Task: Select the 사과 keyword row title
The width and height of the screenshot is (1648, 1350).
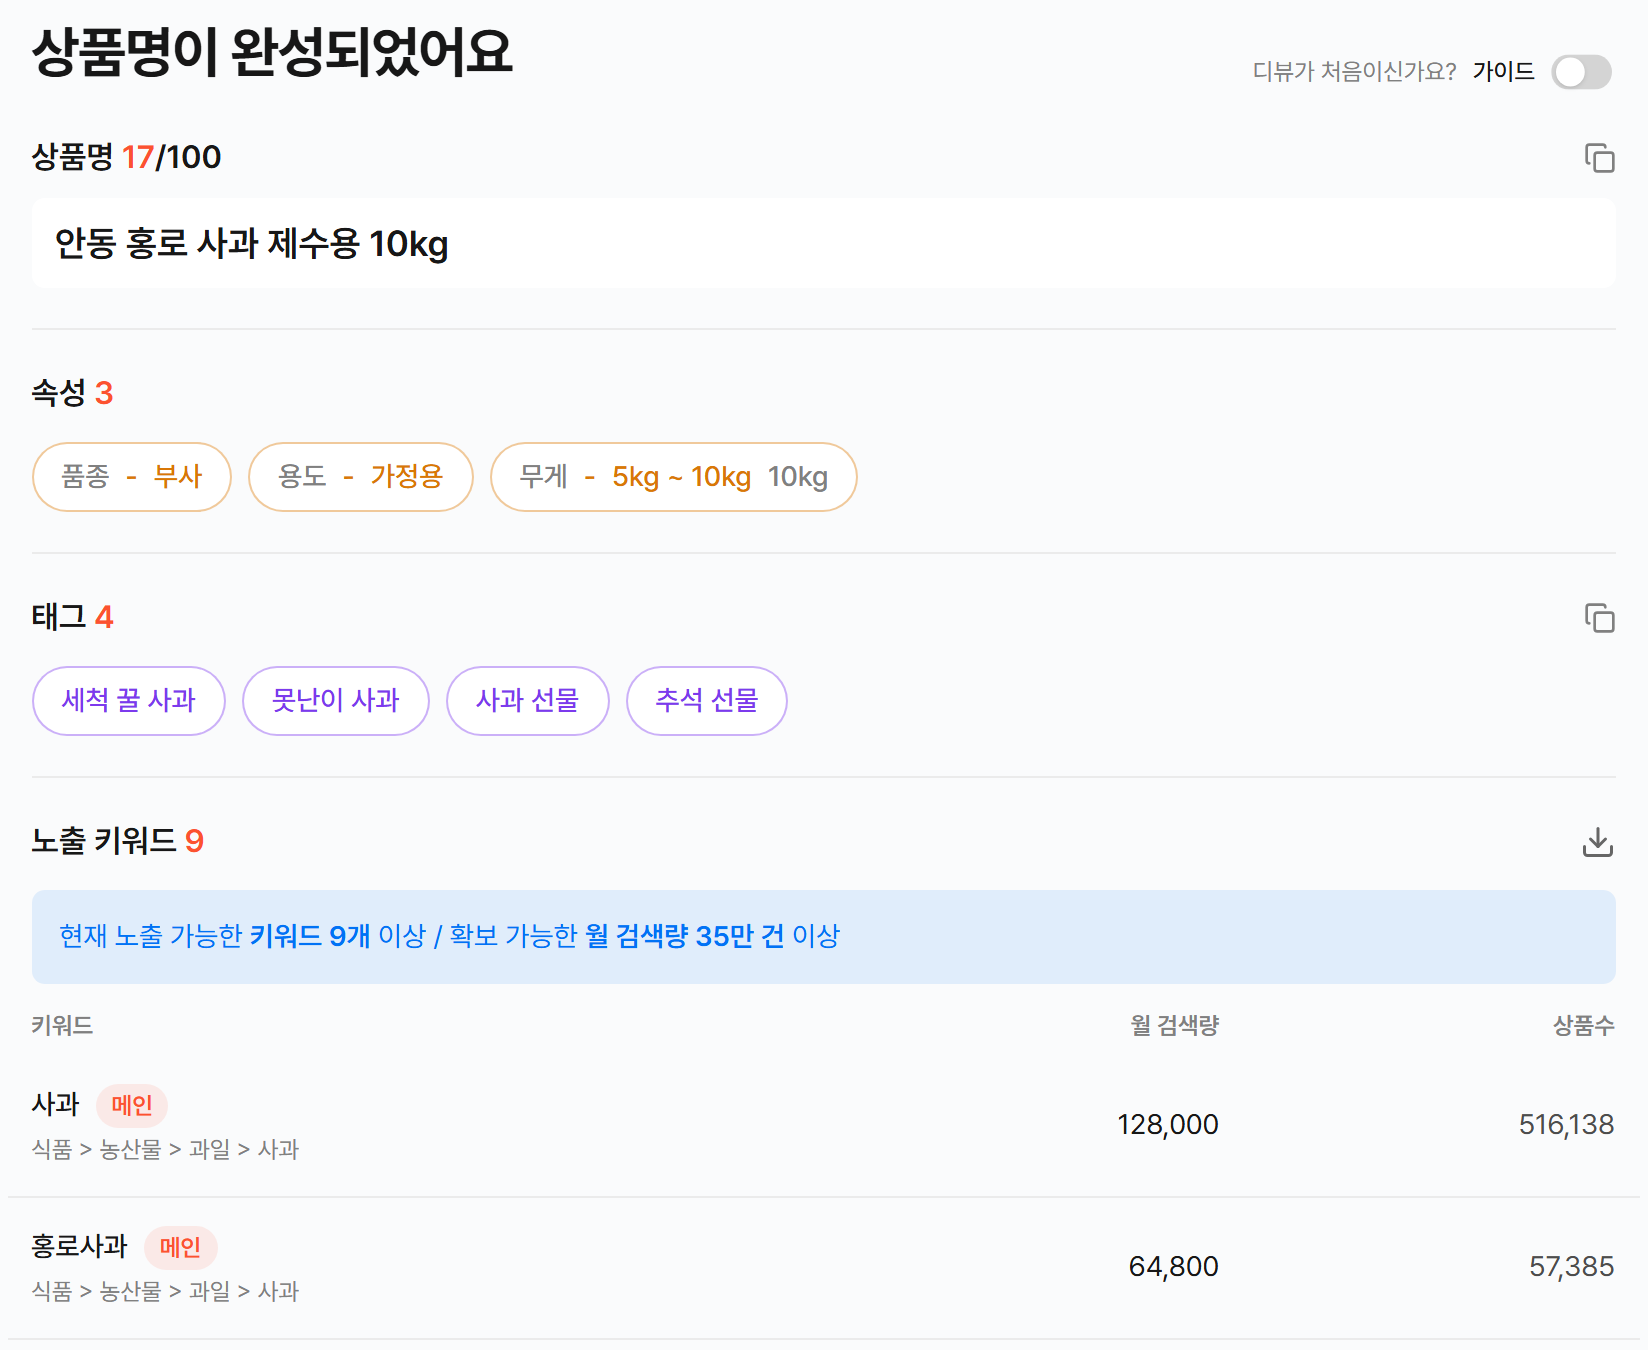Action: pos(55,1104)
